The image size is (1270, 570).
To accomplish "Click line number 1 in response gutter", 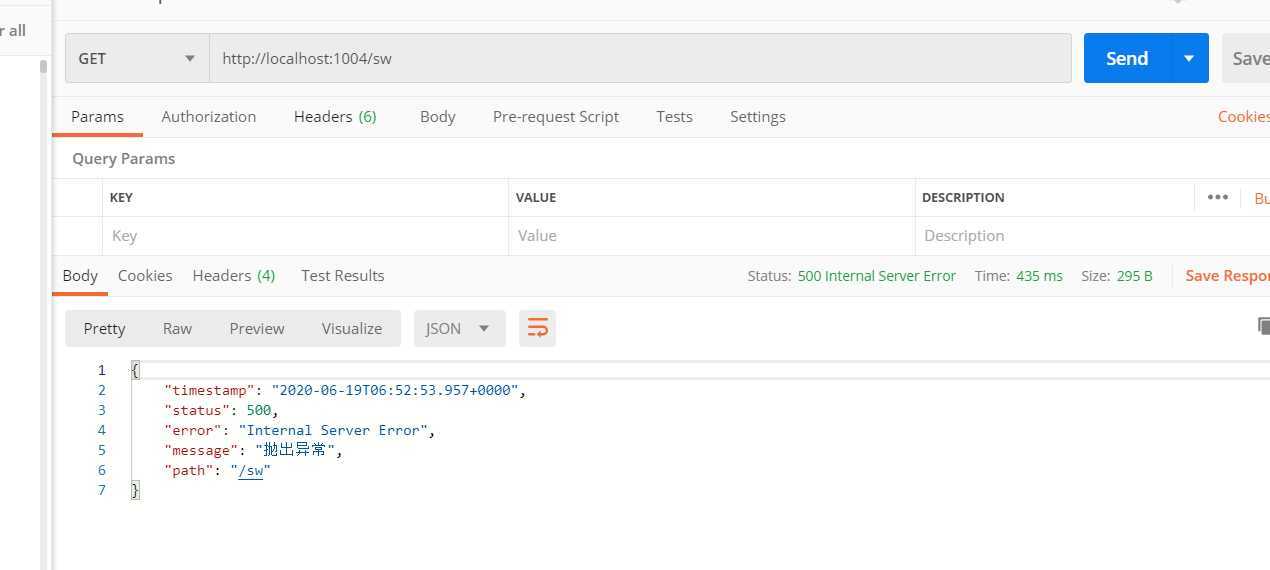I will [101, 370].
